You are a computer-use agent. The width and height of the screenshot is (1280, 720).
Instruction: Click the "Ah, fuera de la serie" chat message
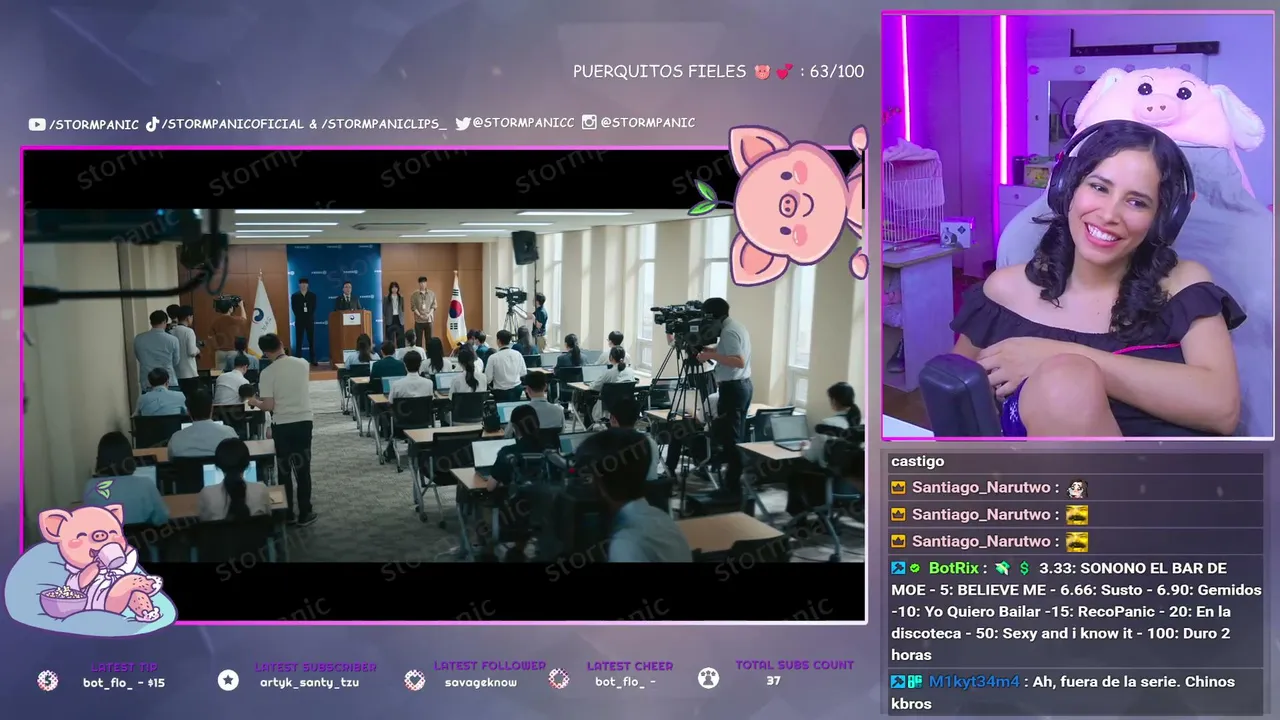[x=1063, y=693]
